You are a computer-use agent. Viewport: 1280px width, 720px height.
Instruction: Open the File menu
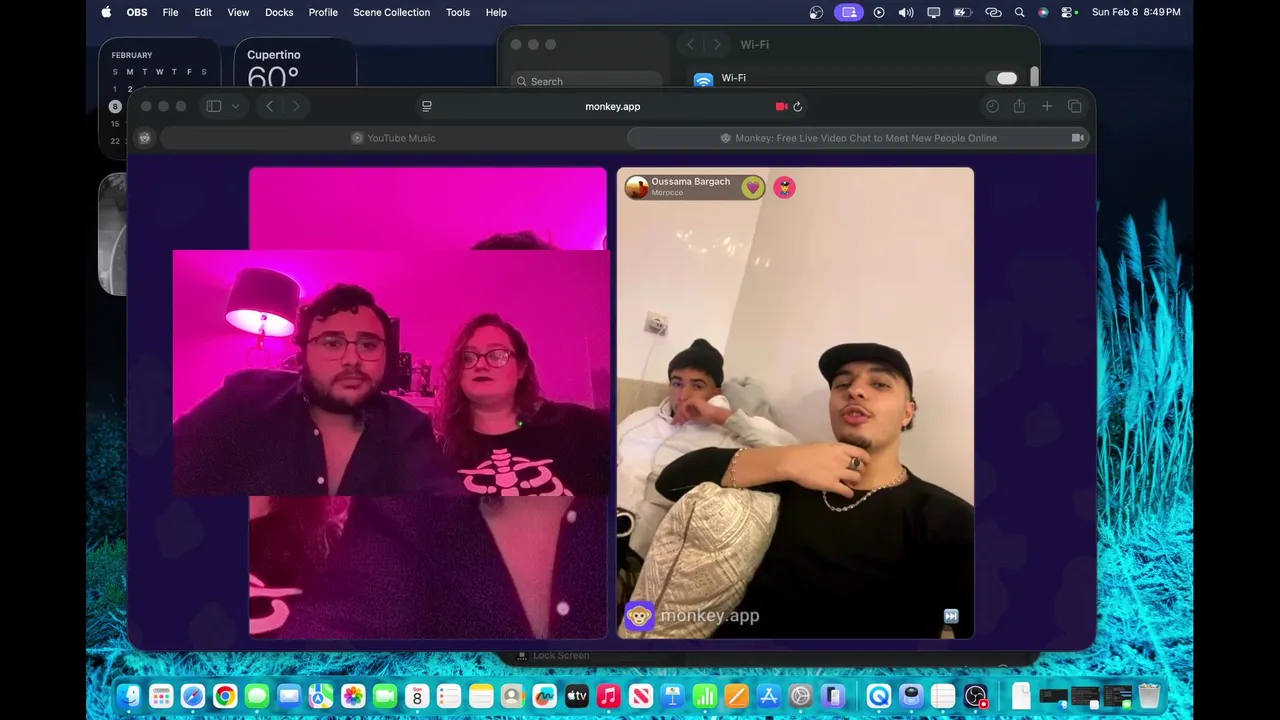170,12
